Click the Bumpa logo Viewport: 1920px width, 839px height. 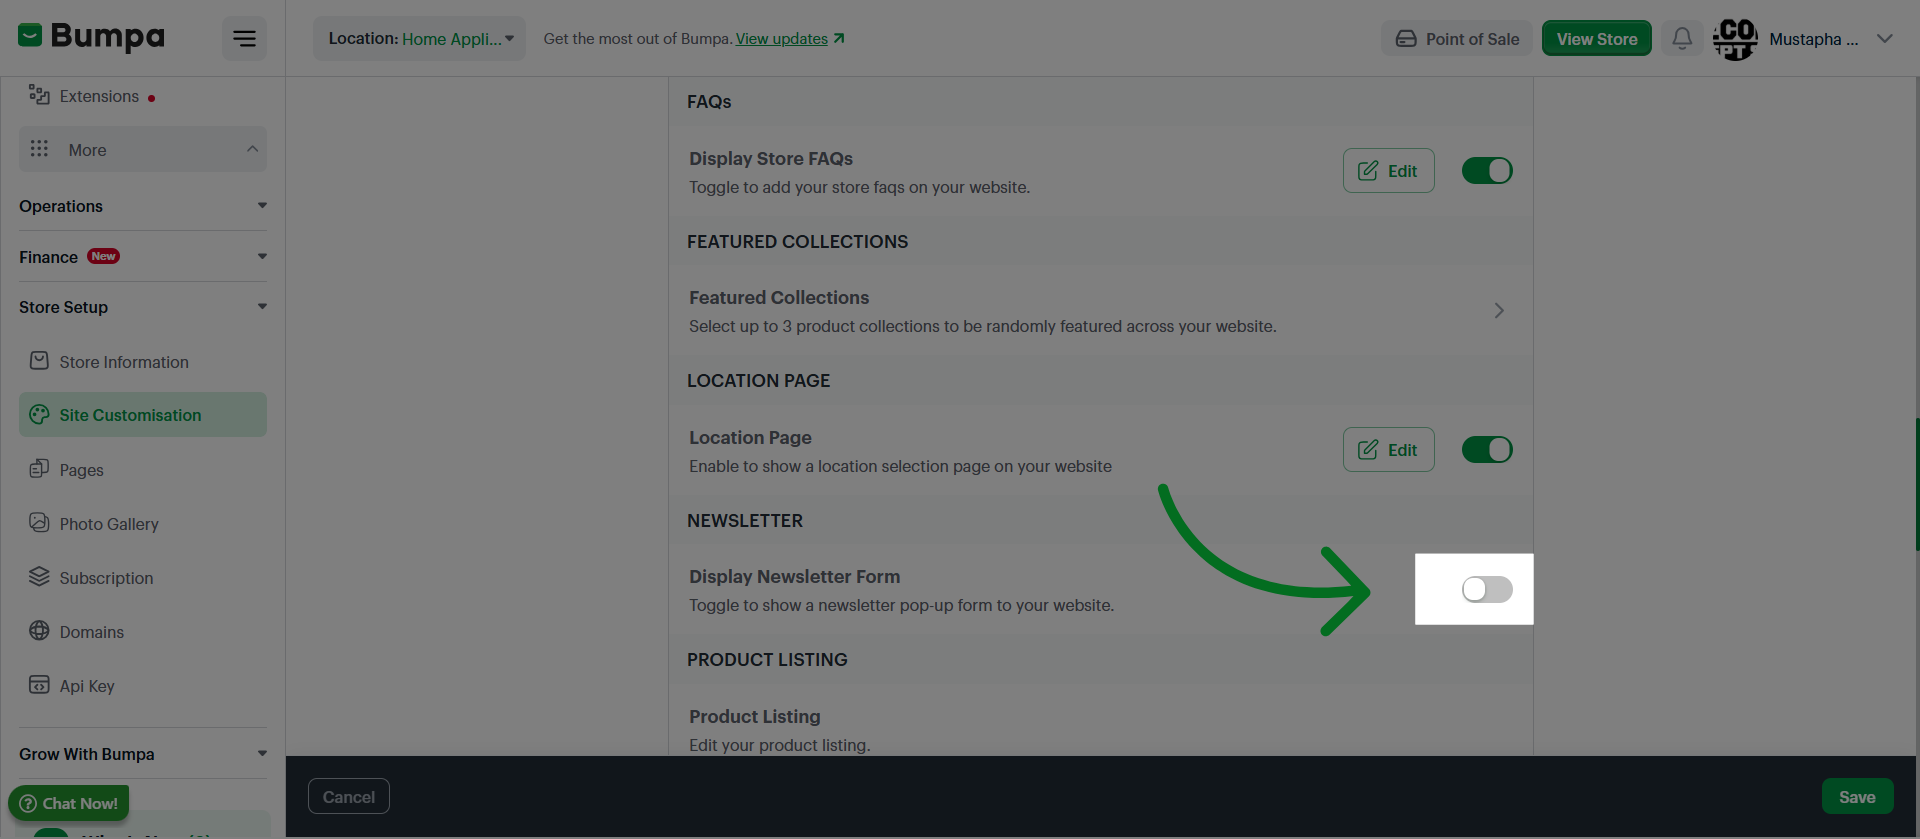pyautogui.click(x=91, y=37)
